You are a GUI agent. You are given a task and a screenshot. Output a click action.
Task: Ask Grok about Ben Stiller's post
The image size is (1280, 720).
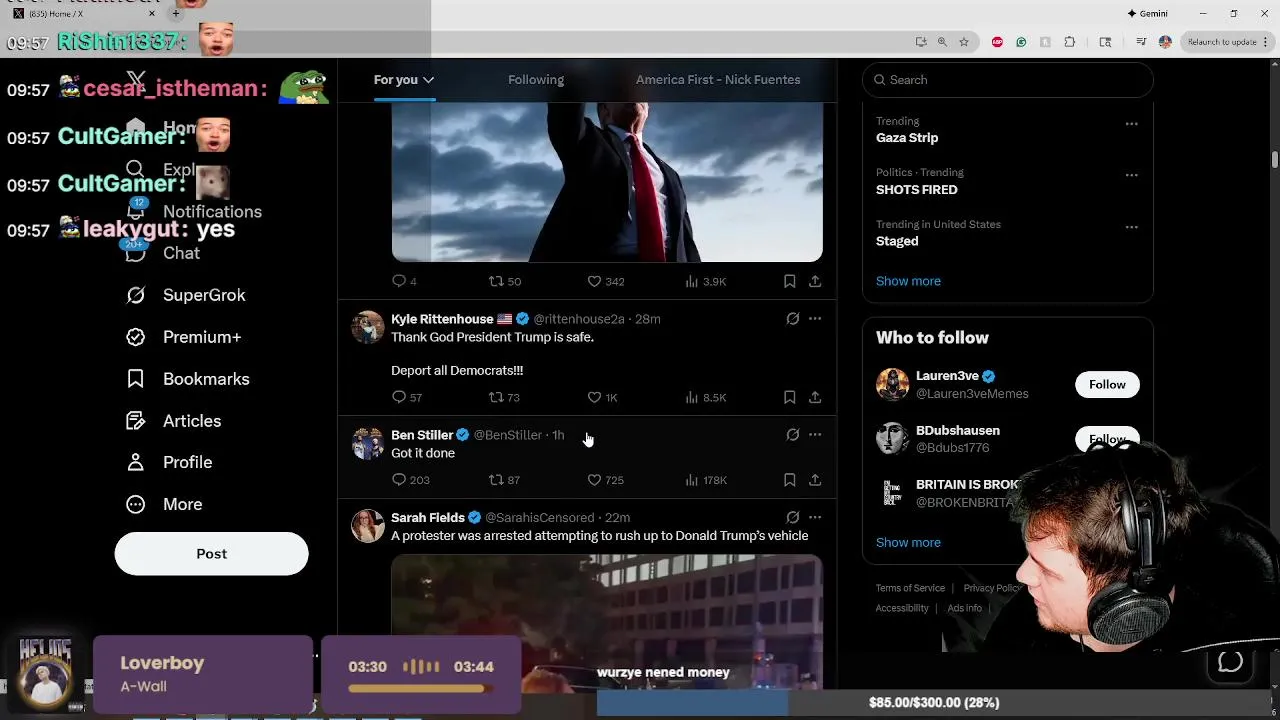[792, 435]
